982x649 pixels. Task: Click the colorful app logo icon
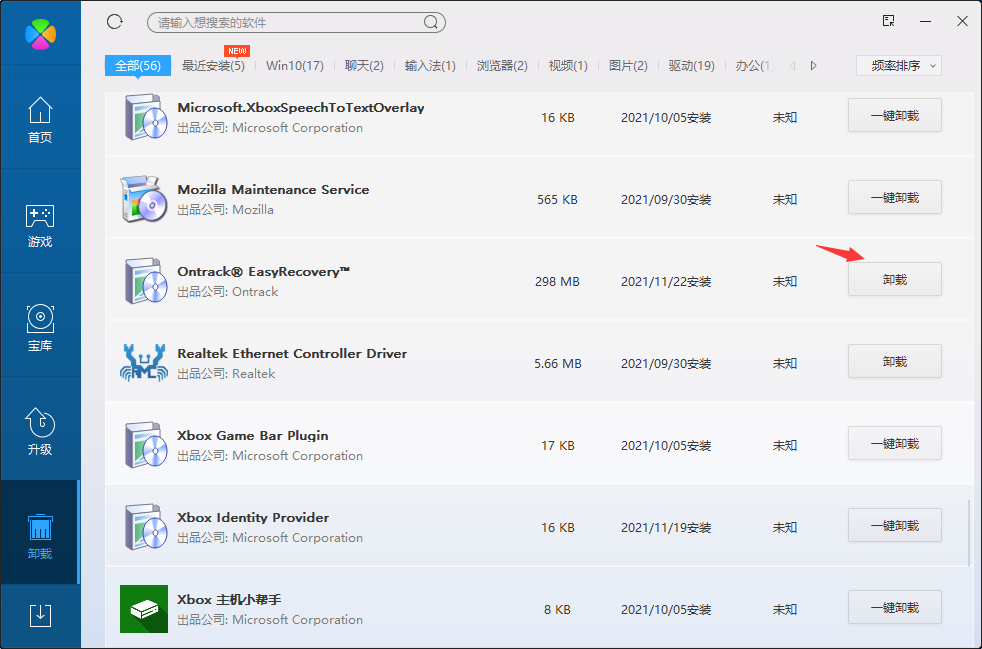click(x=40, y=34)
